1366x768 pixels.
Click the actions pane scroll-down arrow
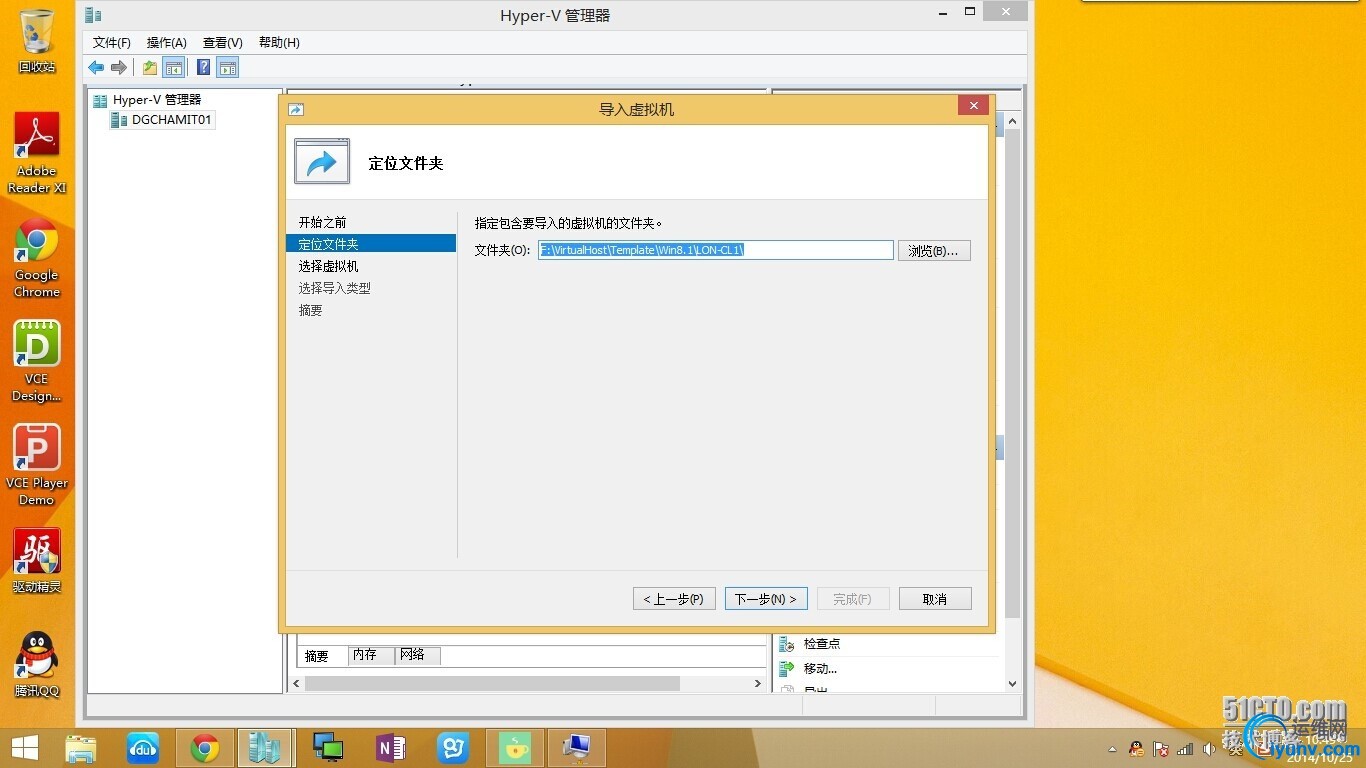pyautogui.click(x=1012, y=684)
